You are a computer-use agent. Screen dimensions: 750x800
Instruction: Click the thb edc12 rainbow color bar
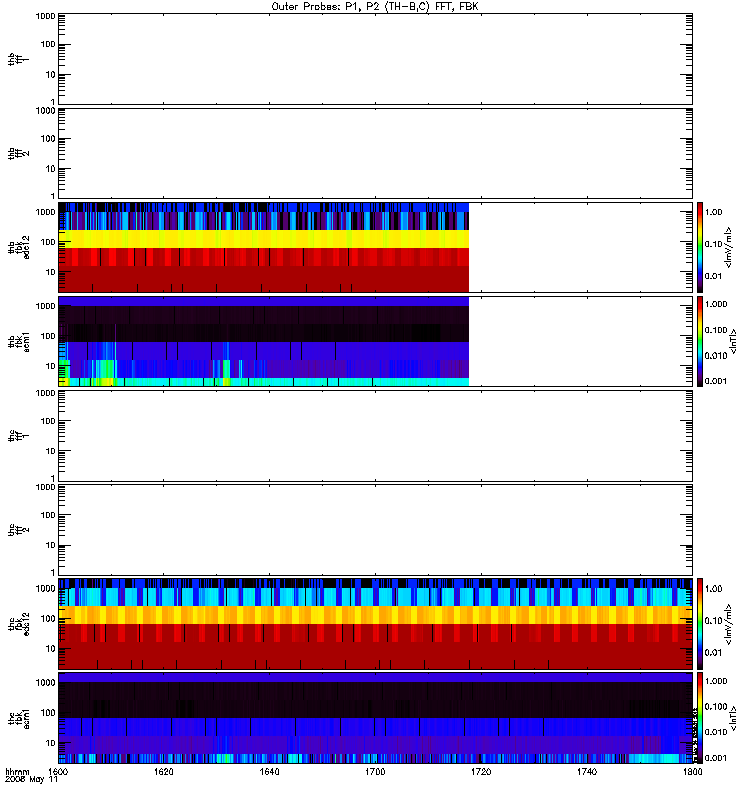[x=700, y=247]
